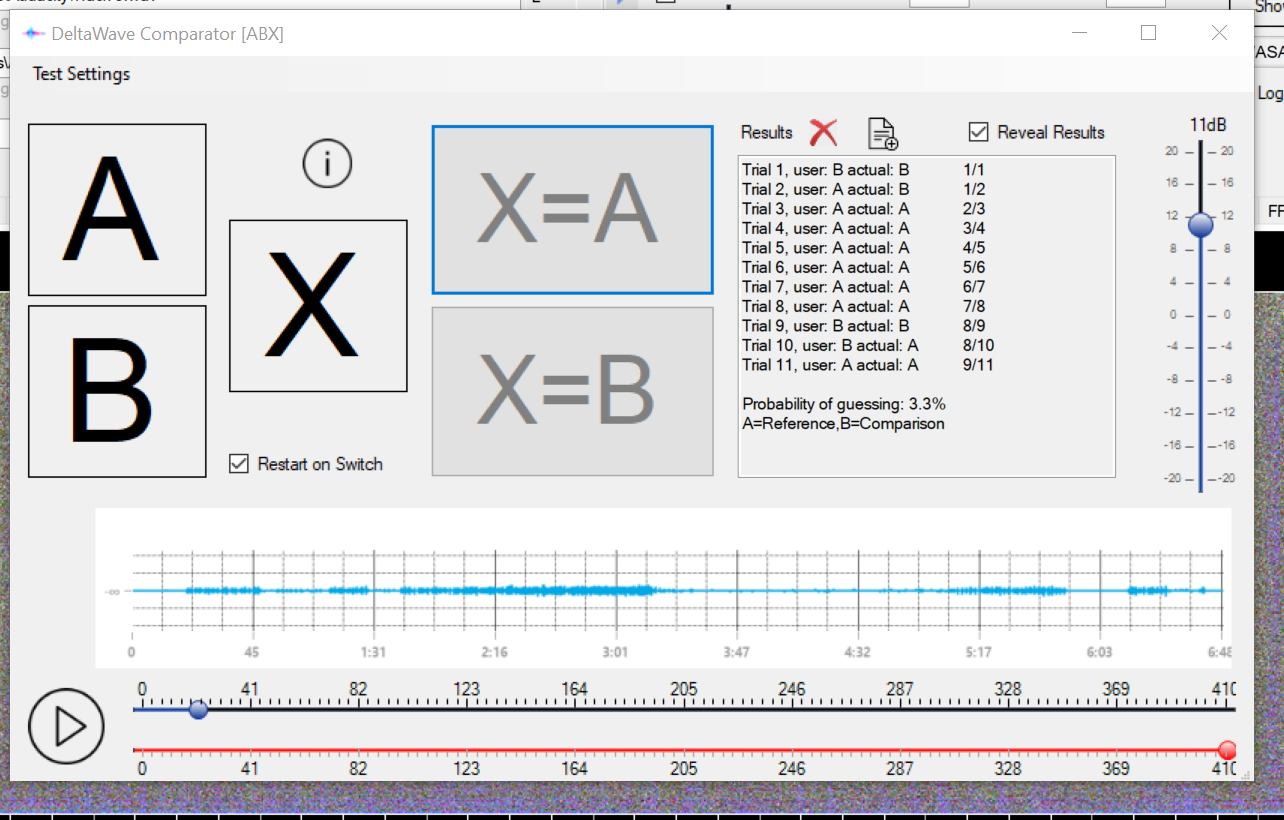Image resolution: width=1284 pixels, height=820 pixels.
Task: Click the Probability of guessing text line
Action: pyautogui.click(x=844, y=404)
